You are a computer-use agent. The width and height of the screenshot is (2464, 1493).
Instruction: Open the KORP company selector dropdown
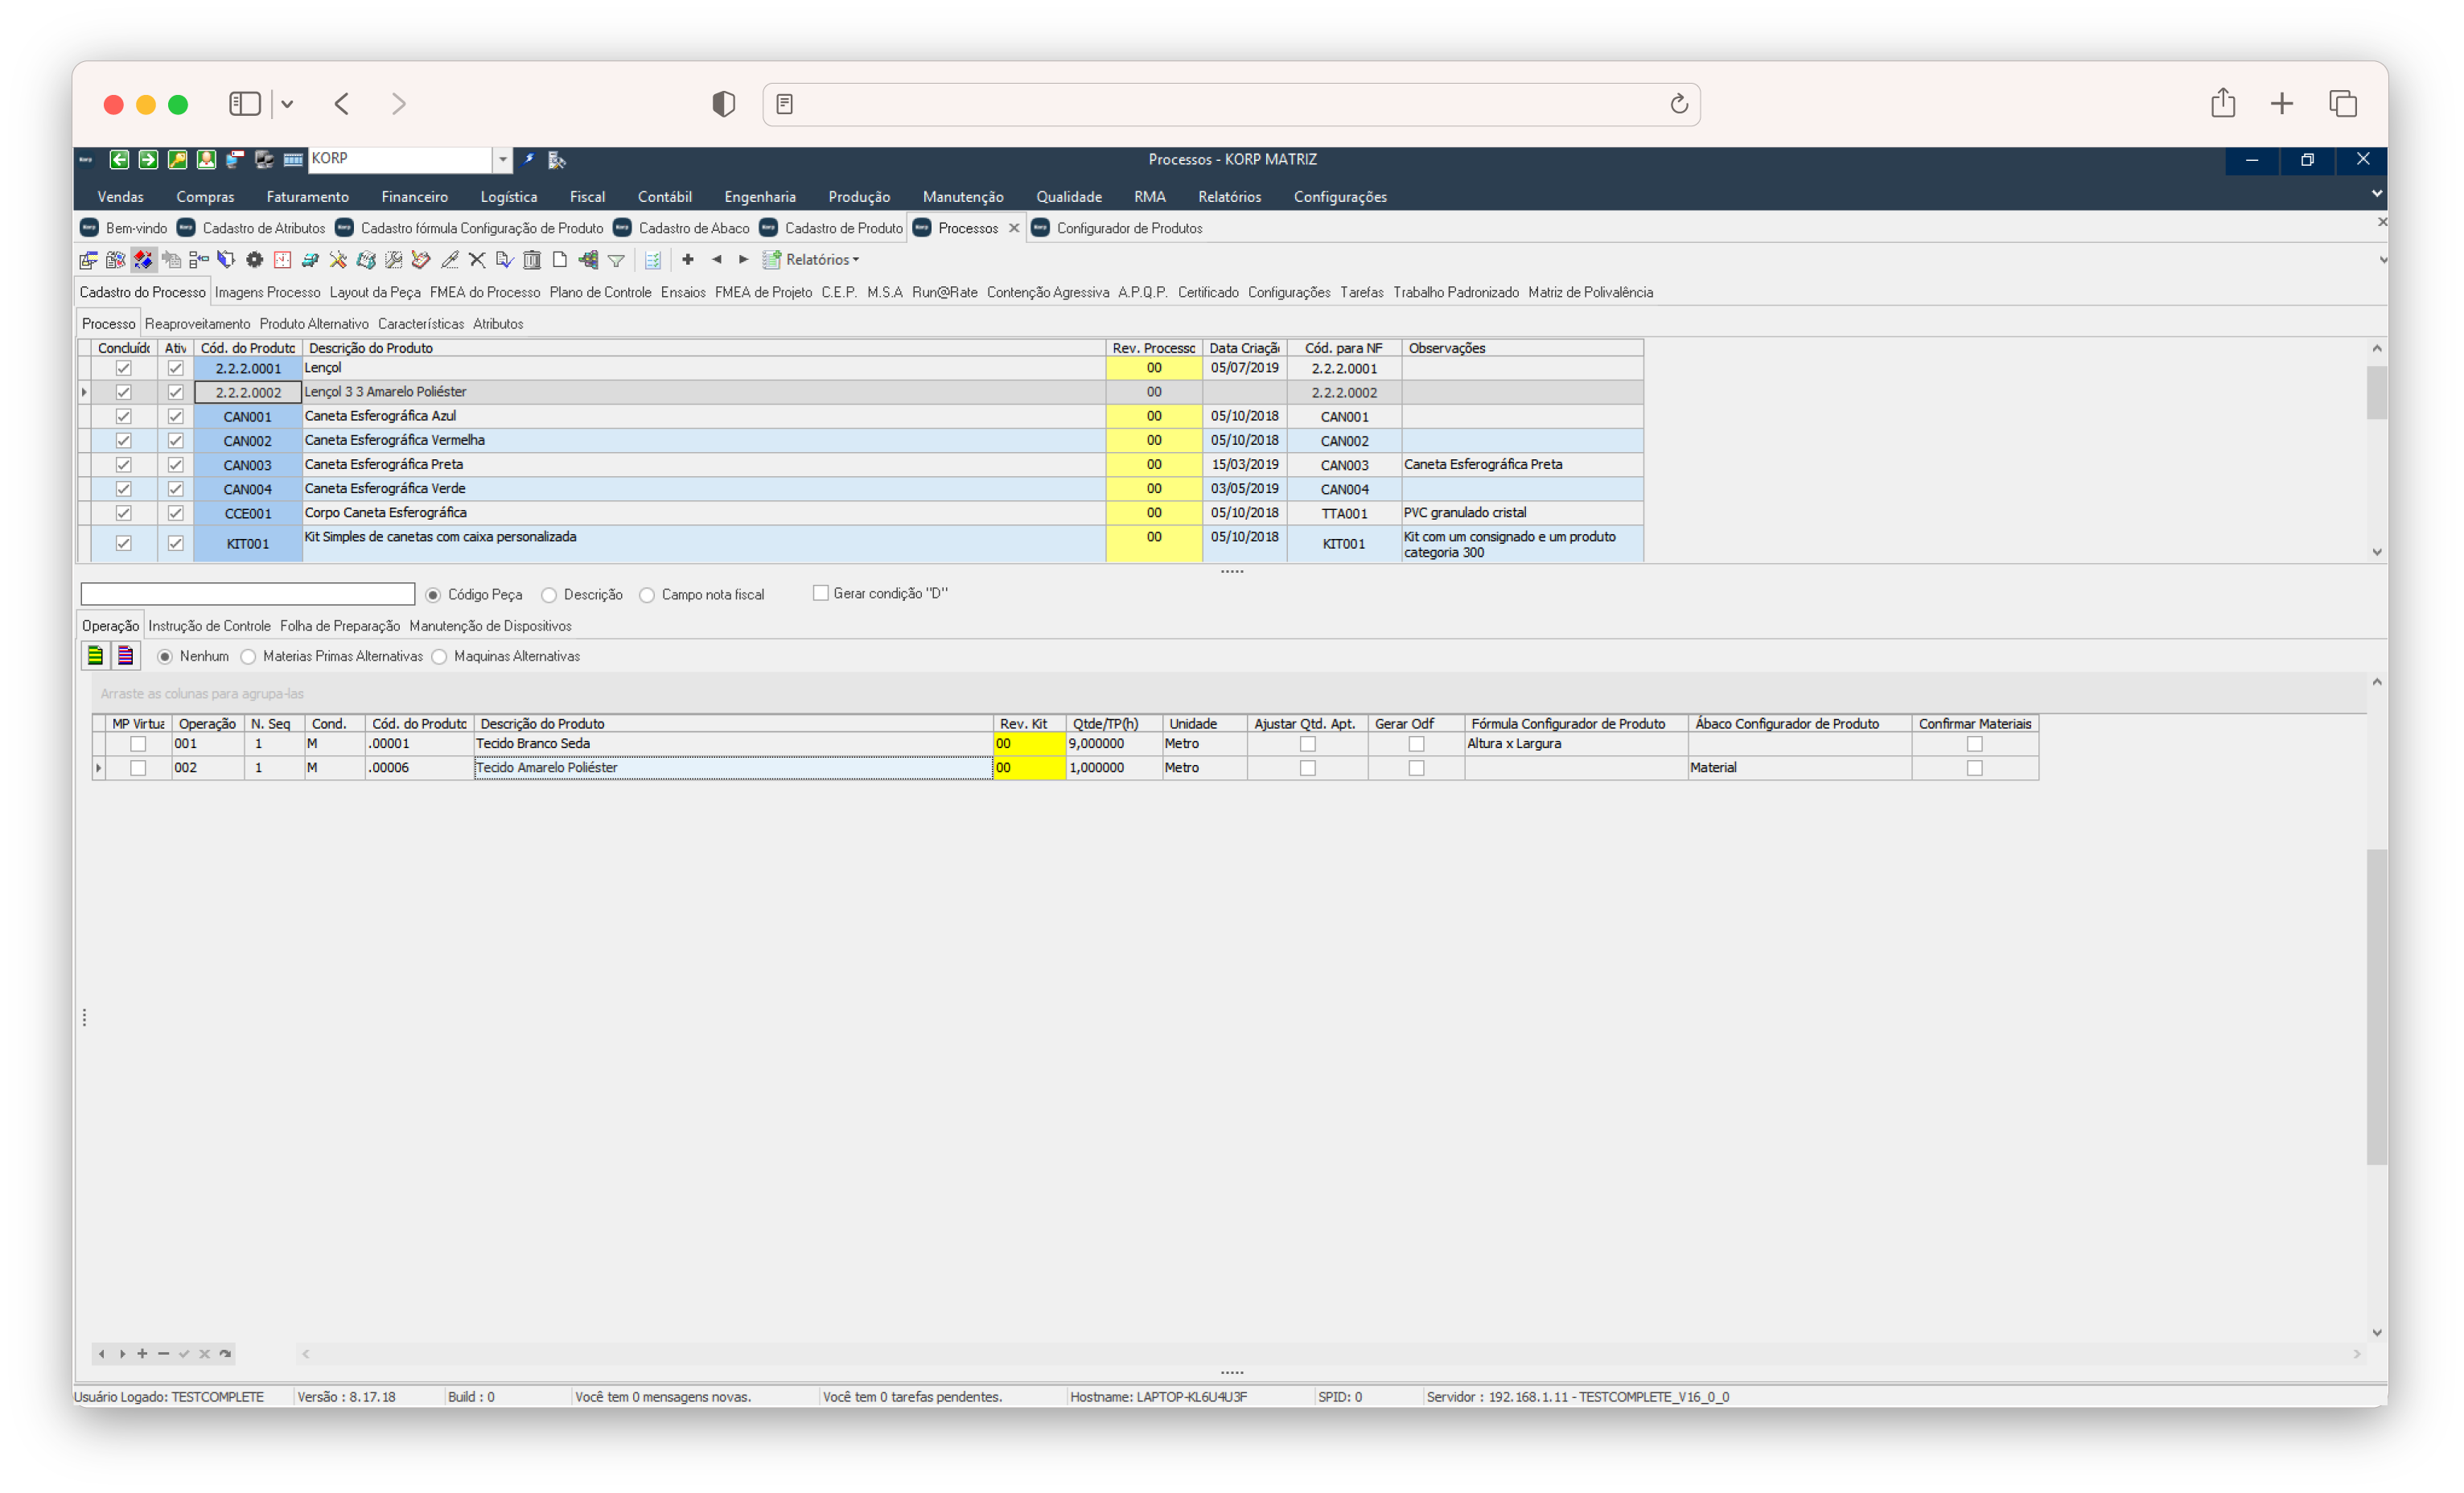[504, 160]
